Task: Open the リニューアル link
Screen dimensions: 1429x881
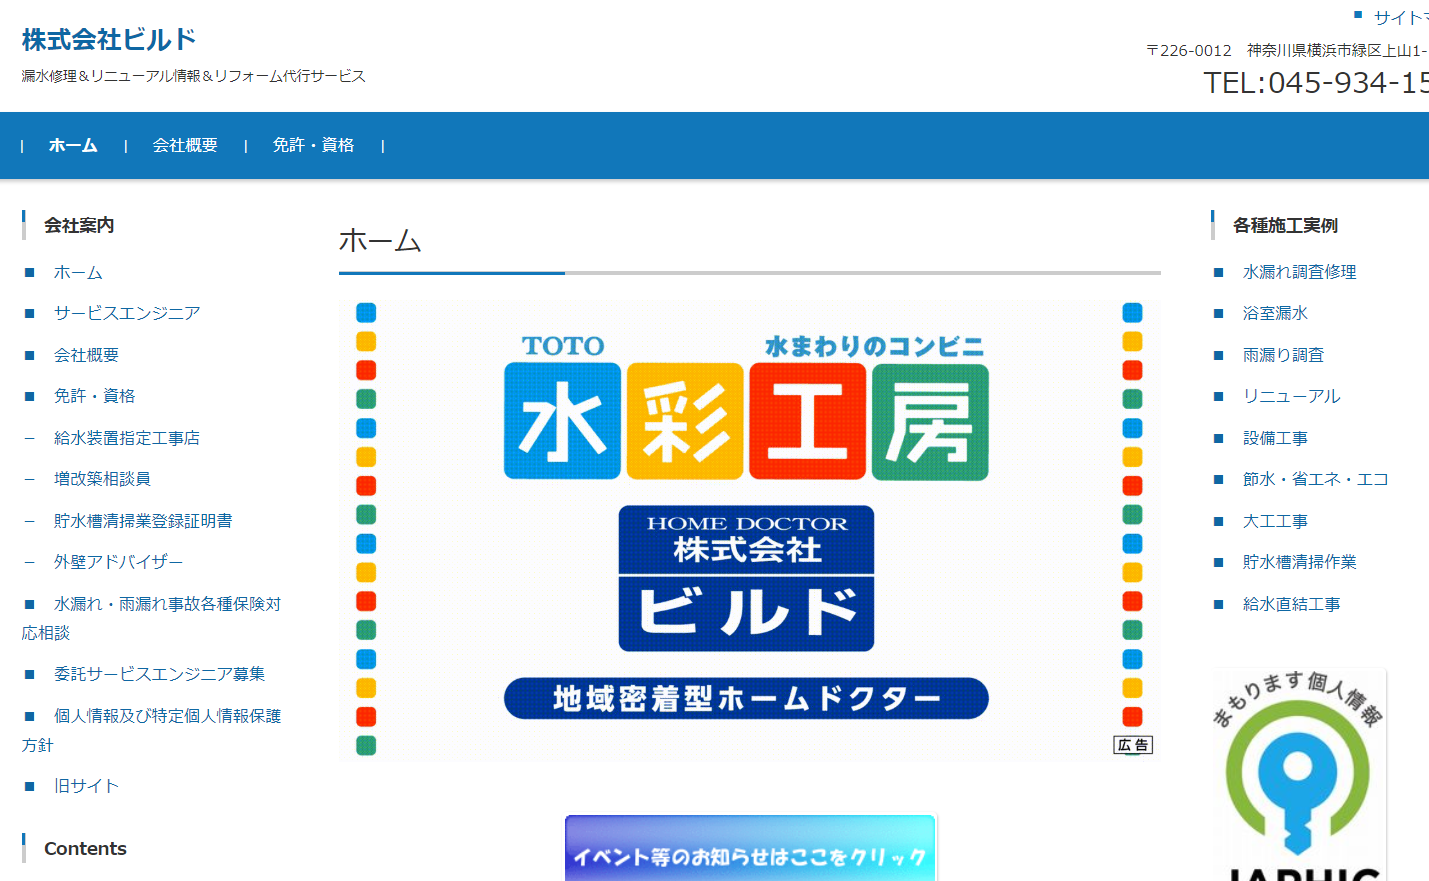Action: 1291,396
